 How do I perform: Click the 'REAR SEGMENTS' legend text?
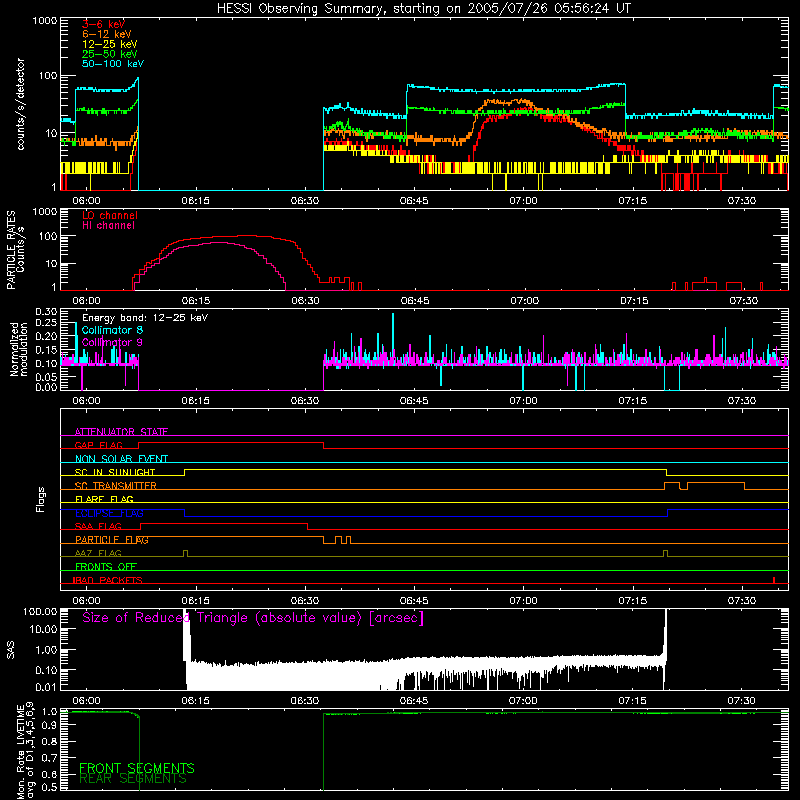(x=133, y=779)
